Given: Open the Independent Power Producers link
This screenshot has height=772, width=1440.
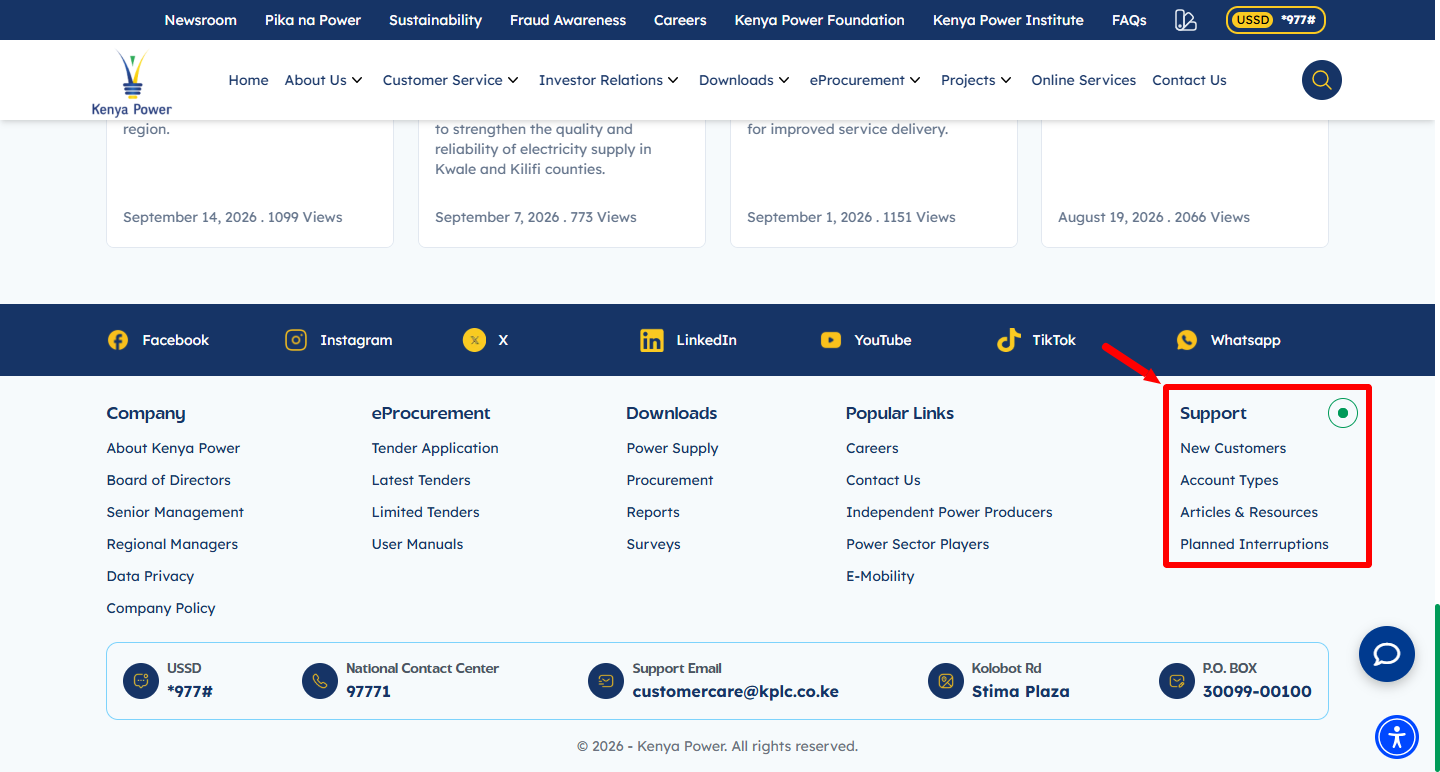Looking at the screenshot, I should coord(949,512).
